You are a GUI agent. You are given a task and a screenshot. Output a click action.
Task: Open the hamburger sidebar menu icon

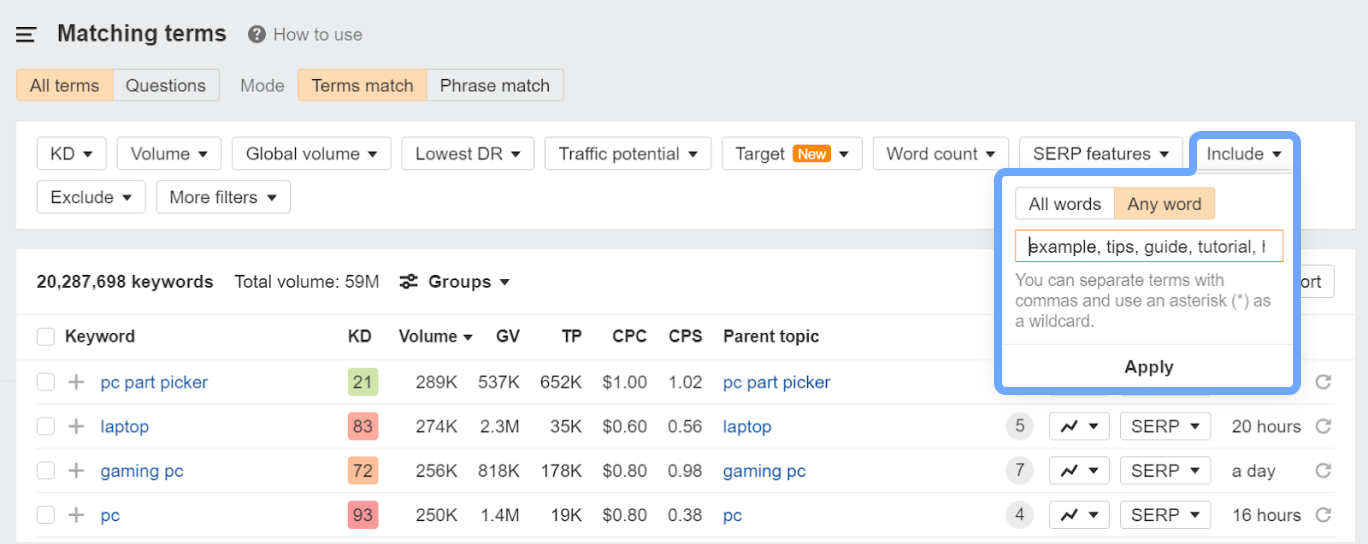click(26, 34)
